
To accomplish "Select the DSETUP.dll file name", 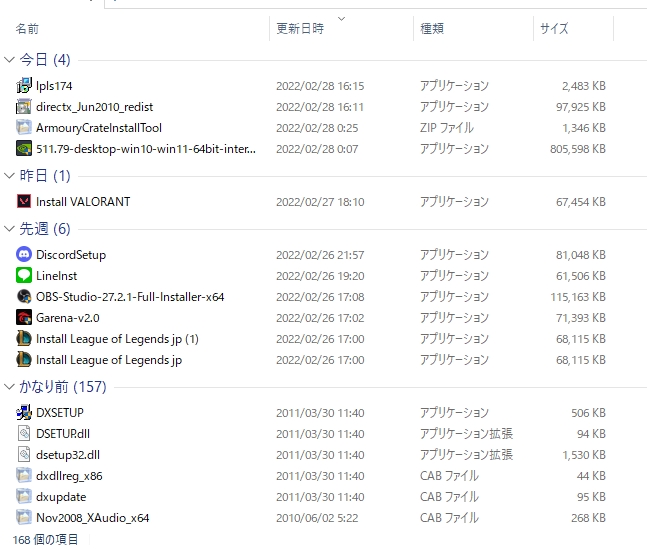I will point(63,434).
